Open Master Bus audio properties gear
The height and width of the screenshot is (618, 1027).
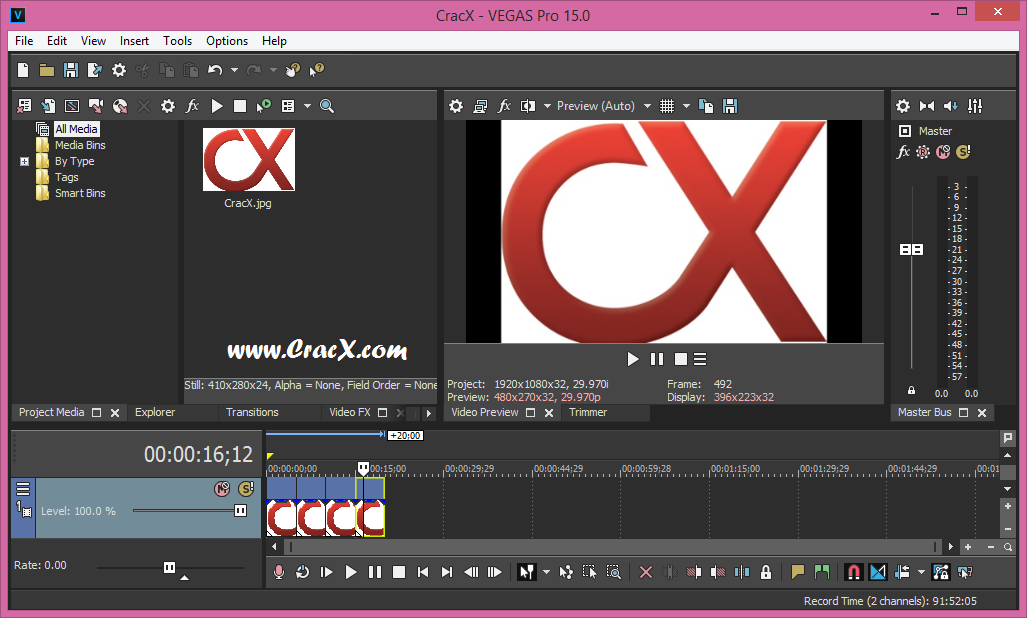tap(903, 106)
